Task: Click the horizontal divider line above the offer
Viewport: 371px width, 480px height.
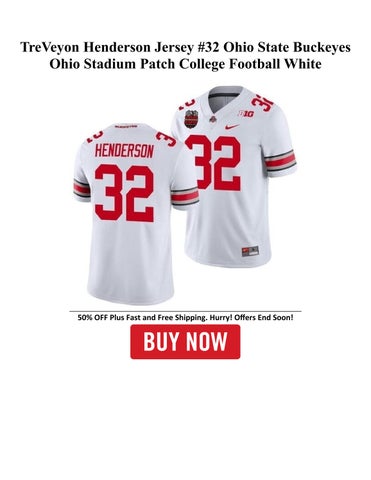Action: click(185, 311)
